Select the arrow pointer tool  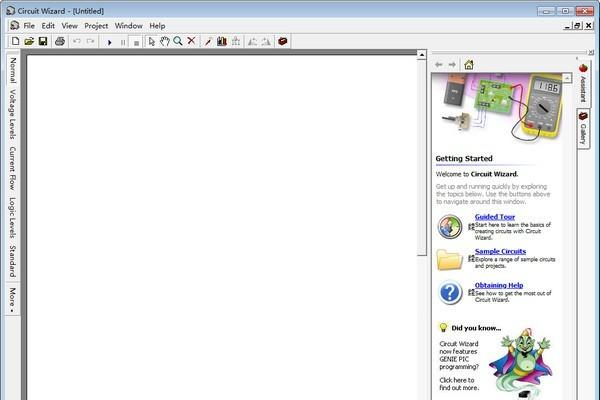(152, 41)
